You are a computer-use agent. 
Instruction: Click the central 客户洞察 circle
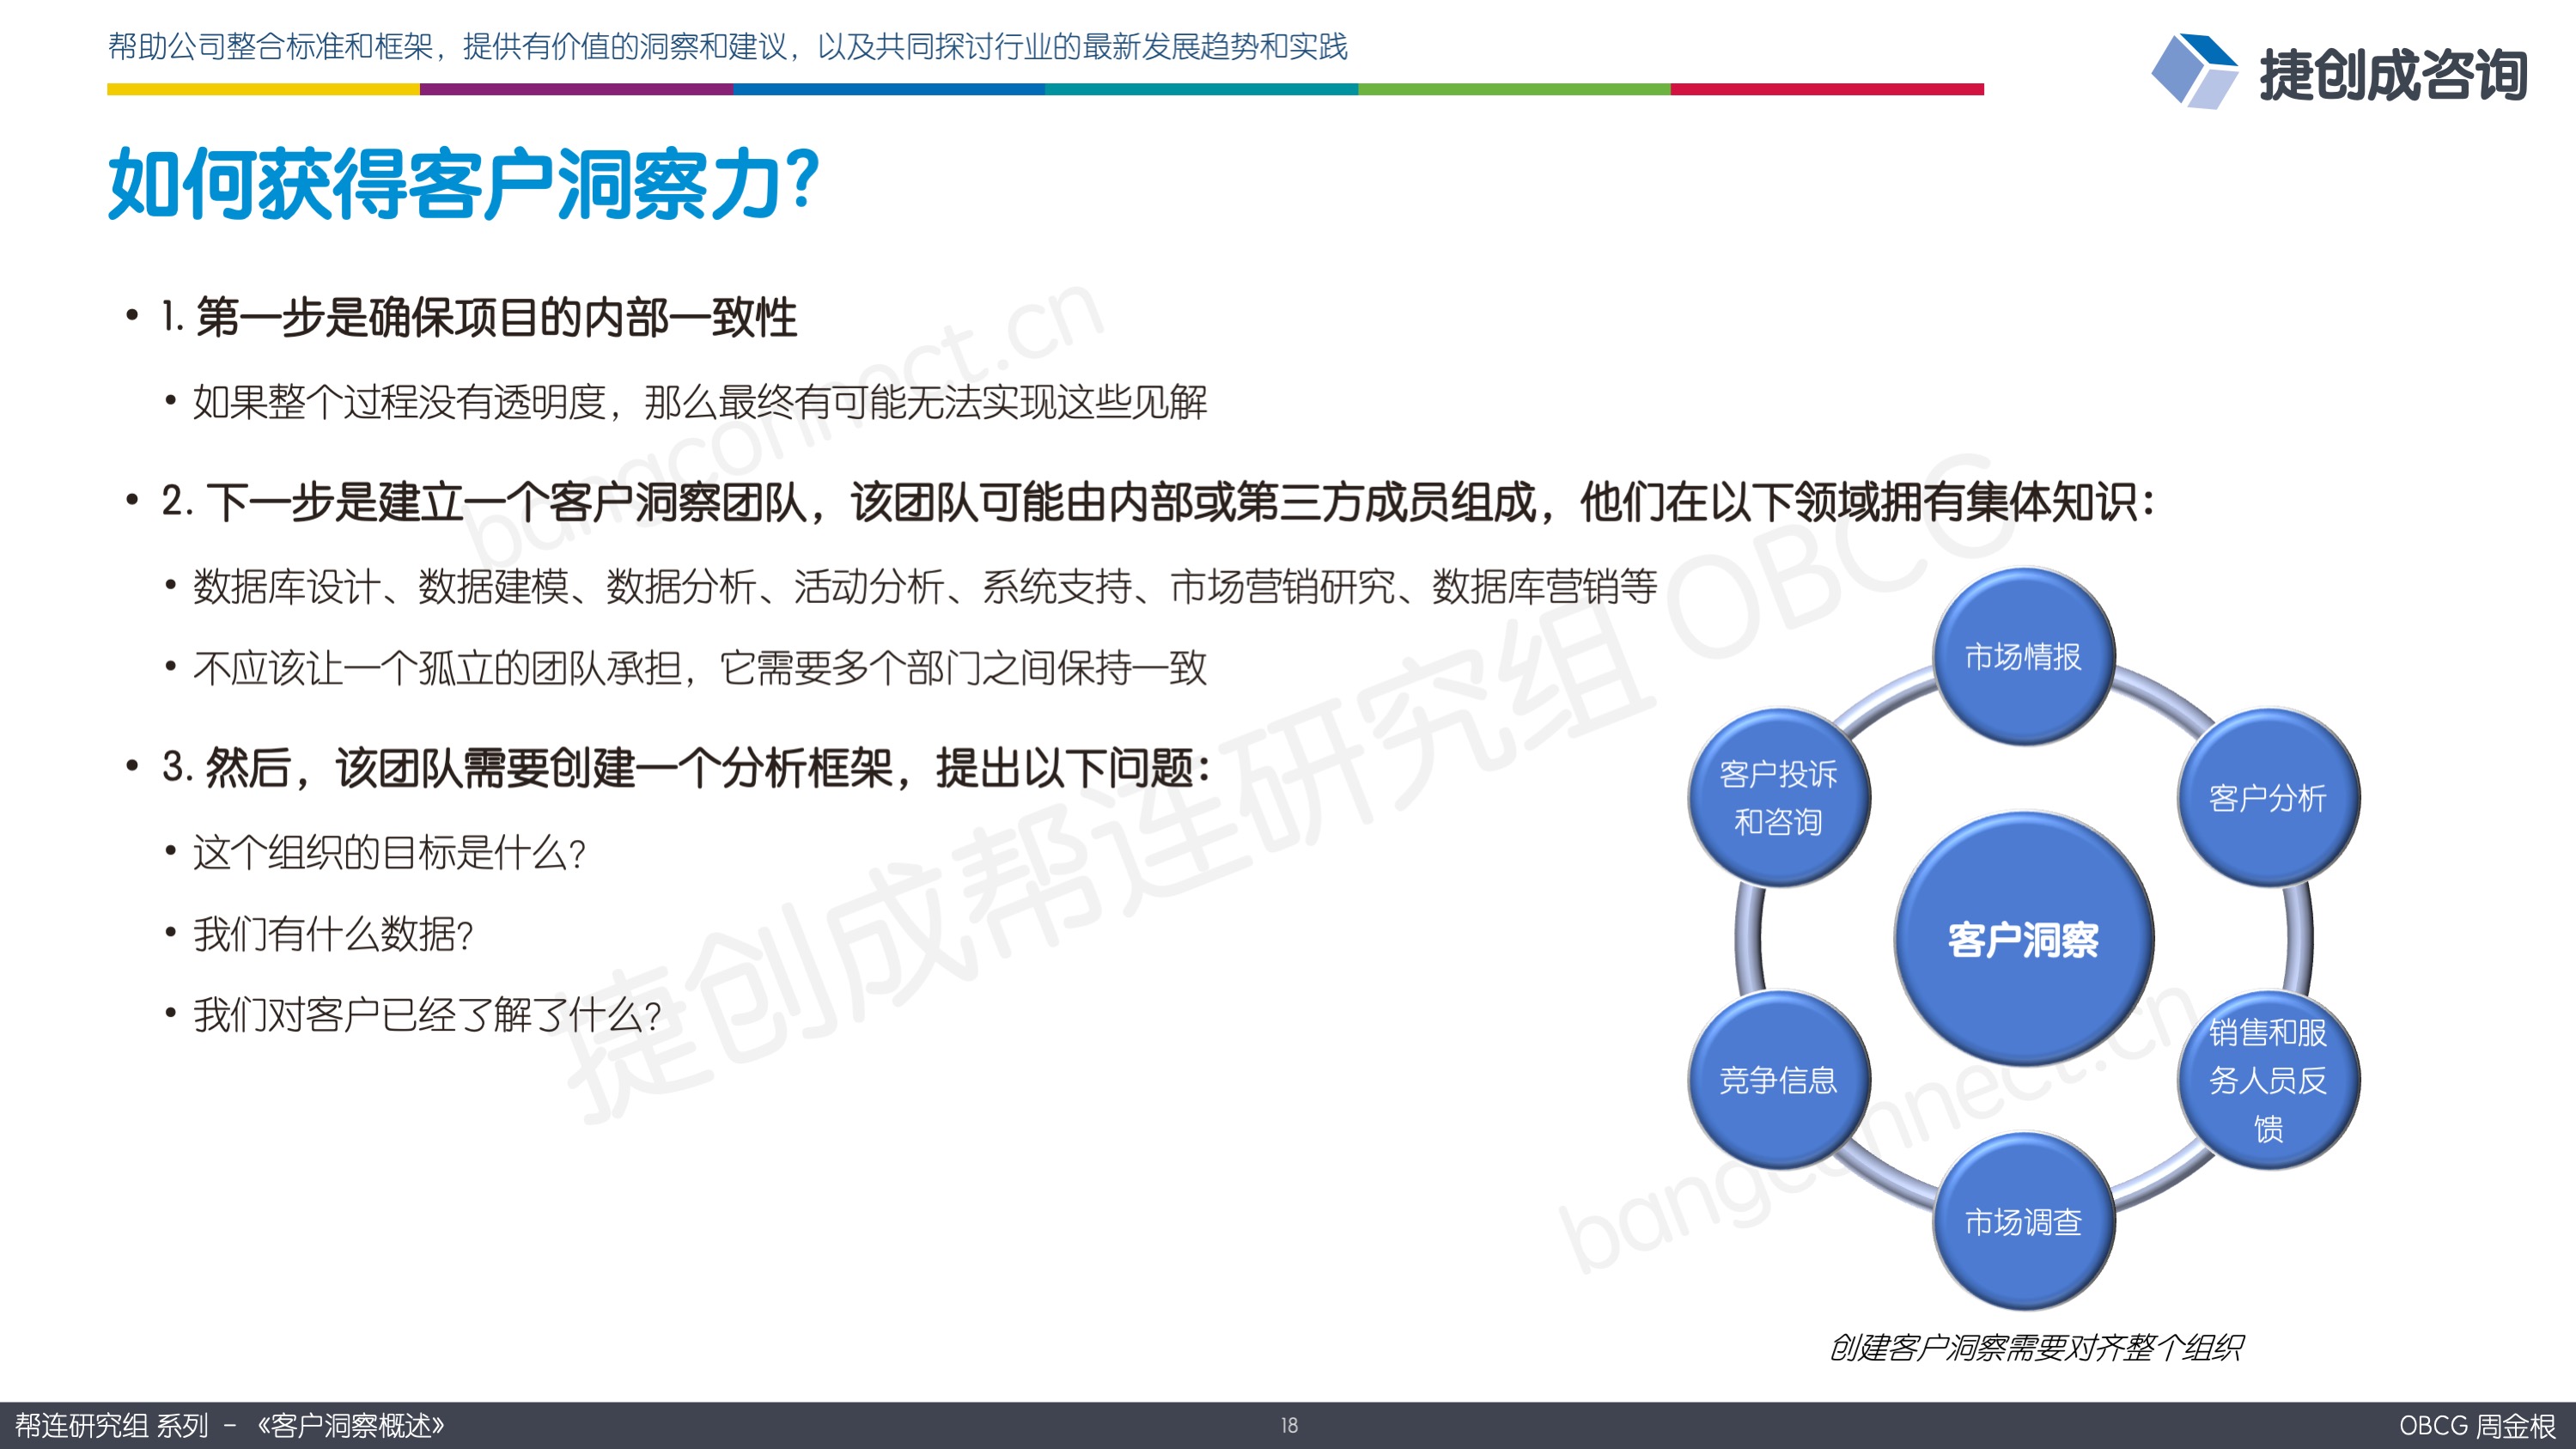click(2023, 939)
